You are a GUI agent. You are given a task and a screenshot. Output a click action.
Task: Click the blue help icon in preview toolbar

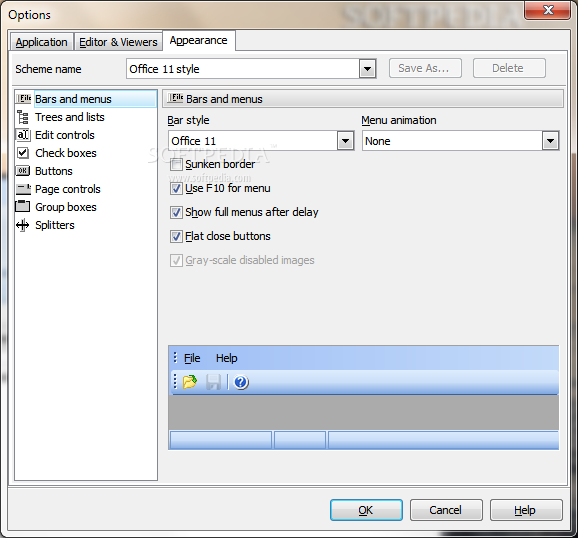coord(241,382)
